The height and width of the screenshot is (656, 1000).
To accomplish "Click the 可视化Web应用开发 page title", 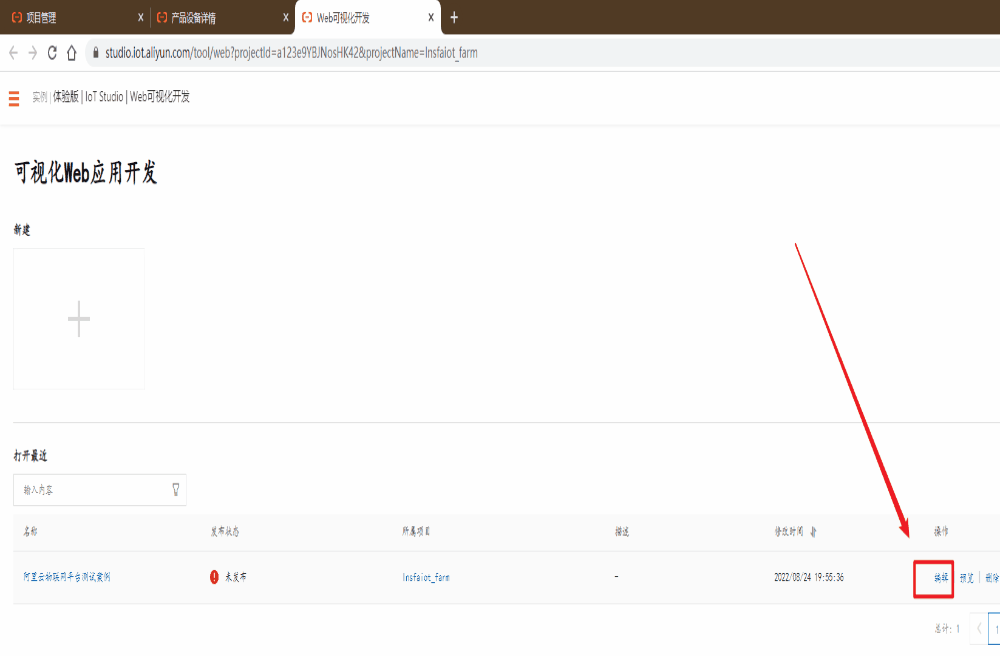I will pyautogui.click(x=85, y=173).
